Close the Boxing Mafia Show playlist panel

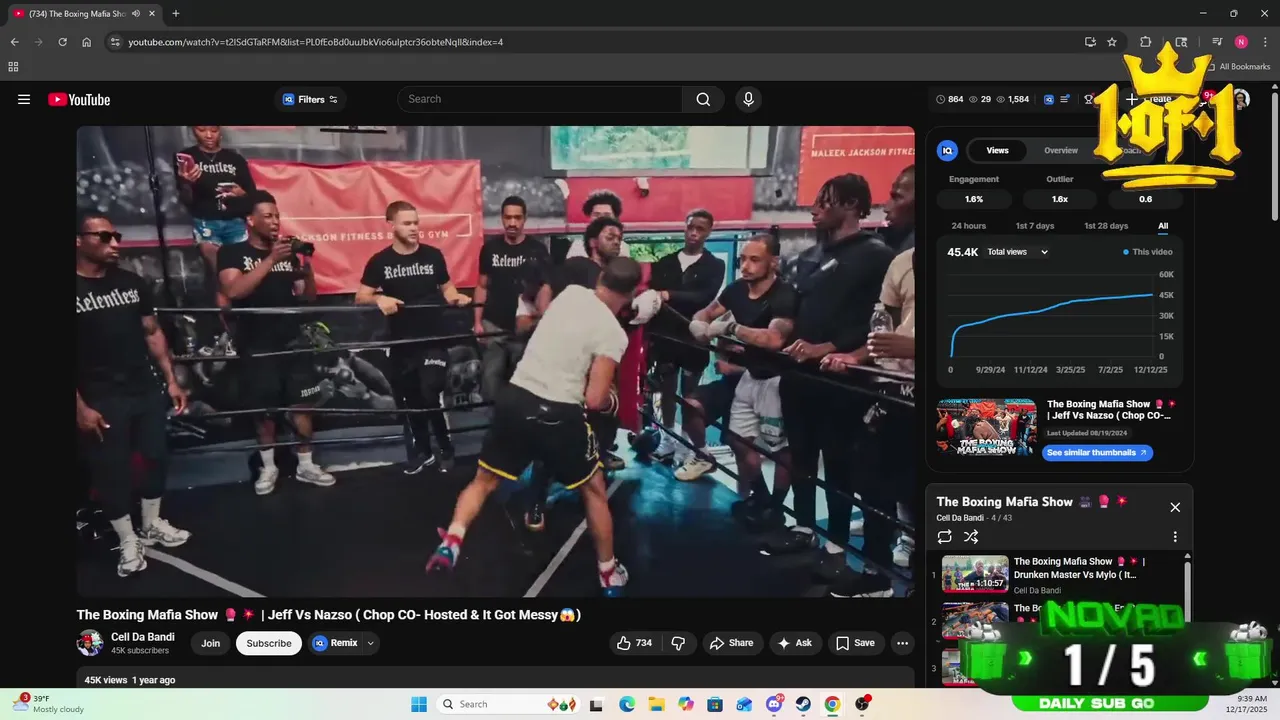1175,507
